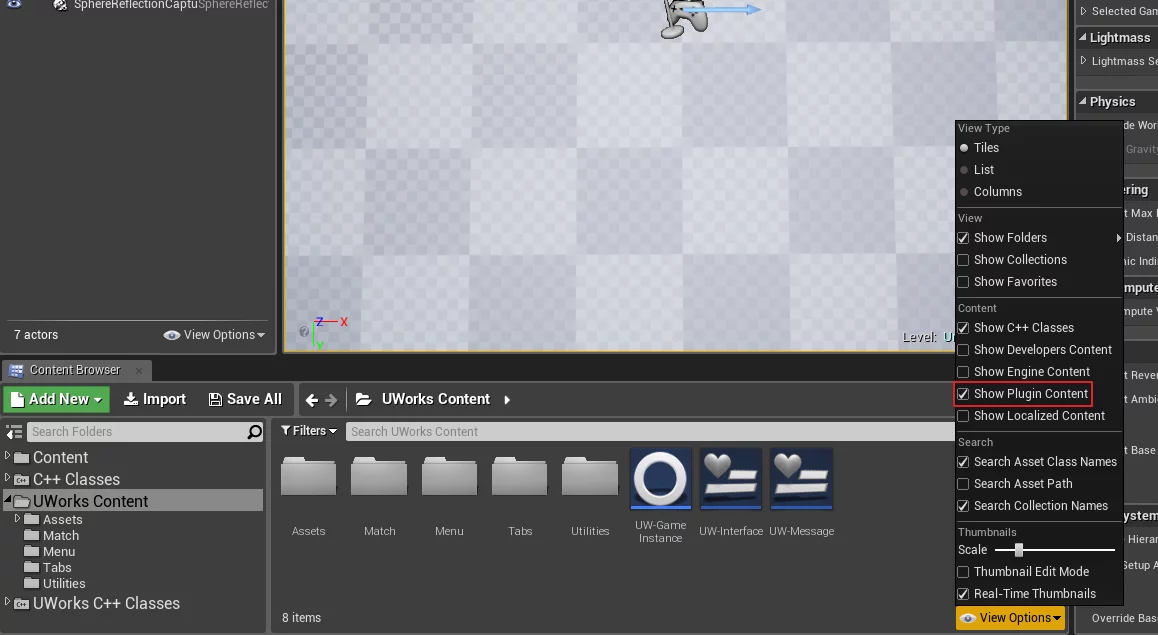
Task: Click the forward navigation arrow
Action: (331, 400)
